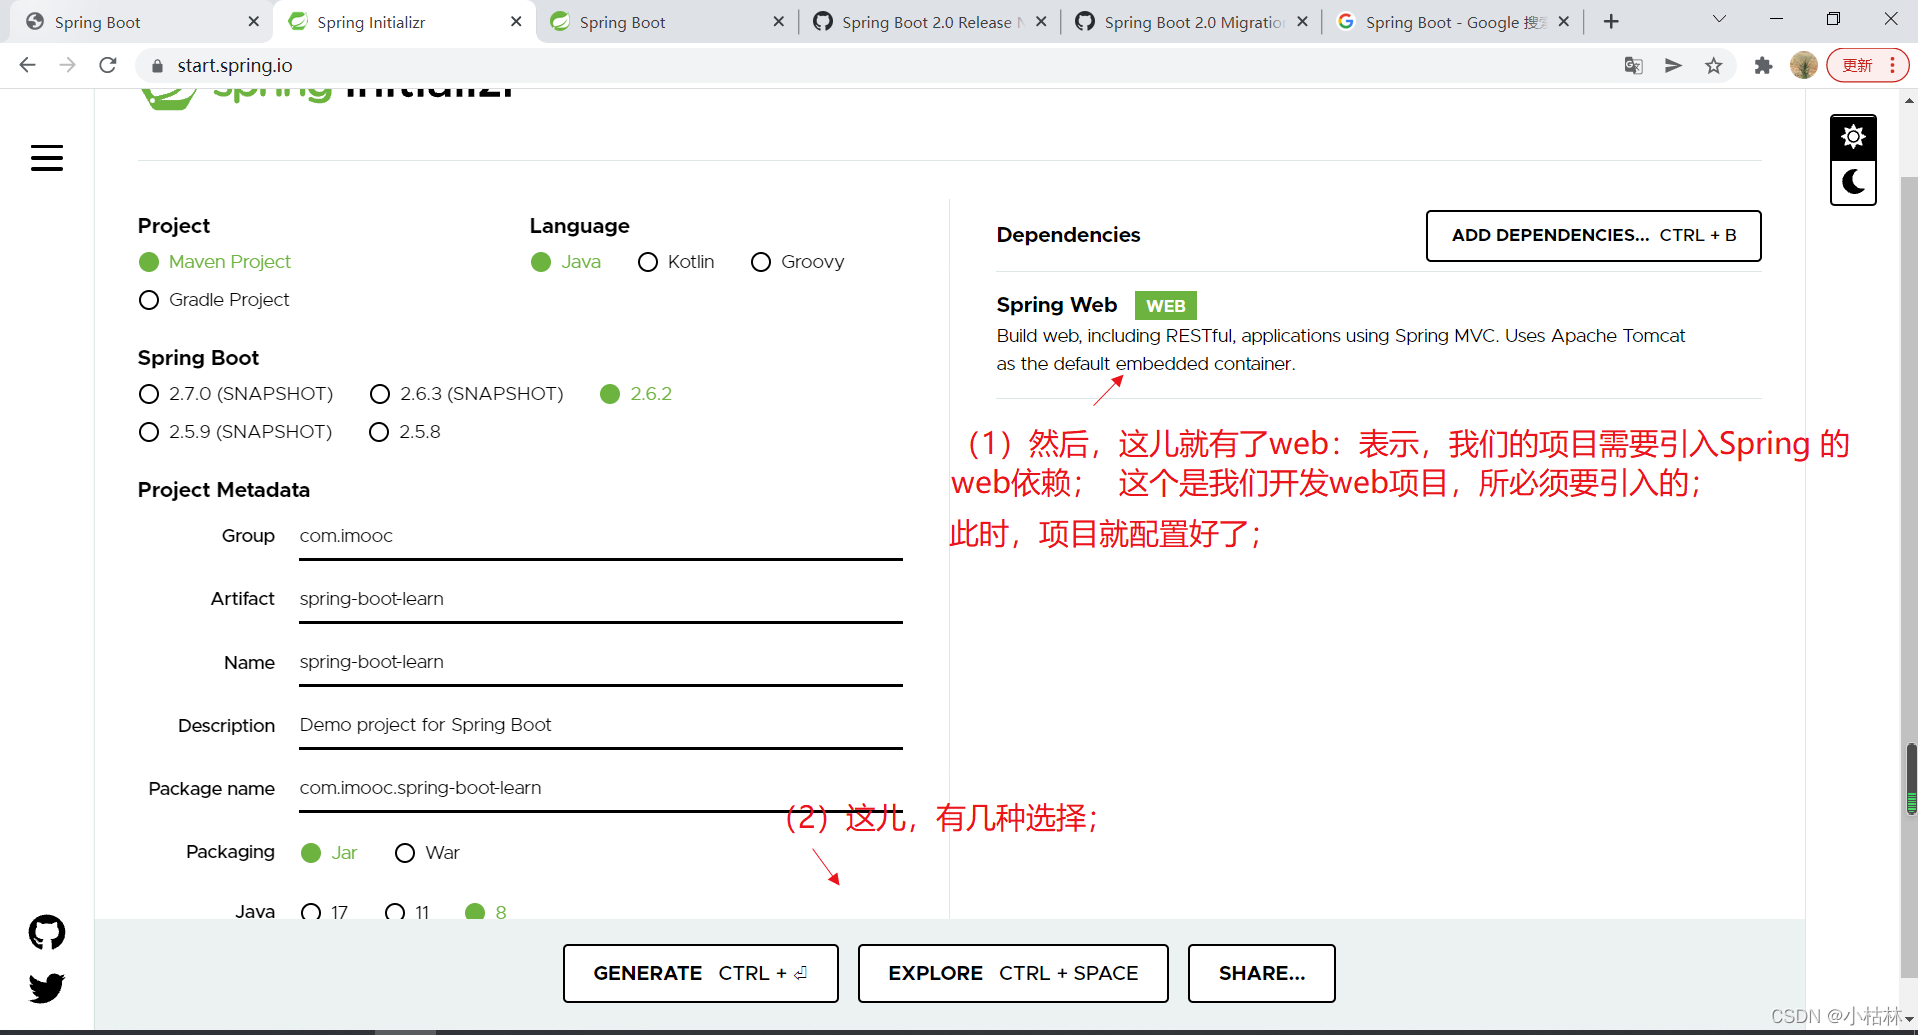Select Gradle Project option
1918x1035 pixels.
[149, 300]
